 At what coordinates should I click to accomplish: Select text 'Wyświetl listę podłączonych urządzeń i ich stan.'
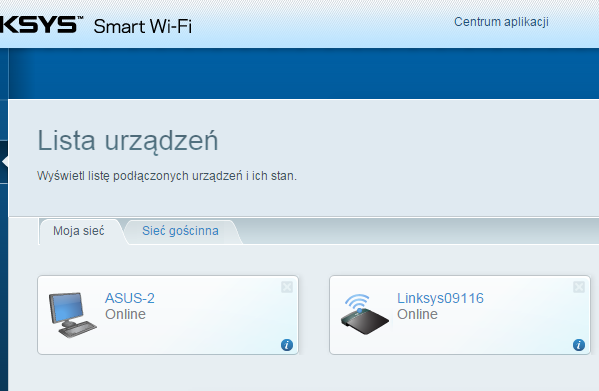(167, 176)
